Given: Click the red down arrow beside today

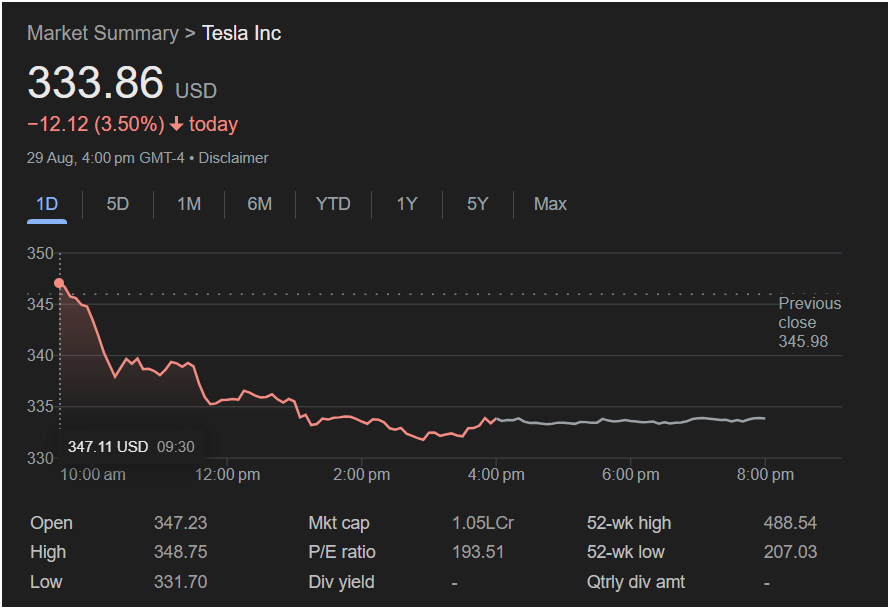Looking at the screenshot, I should (x=176, y=125).
